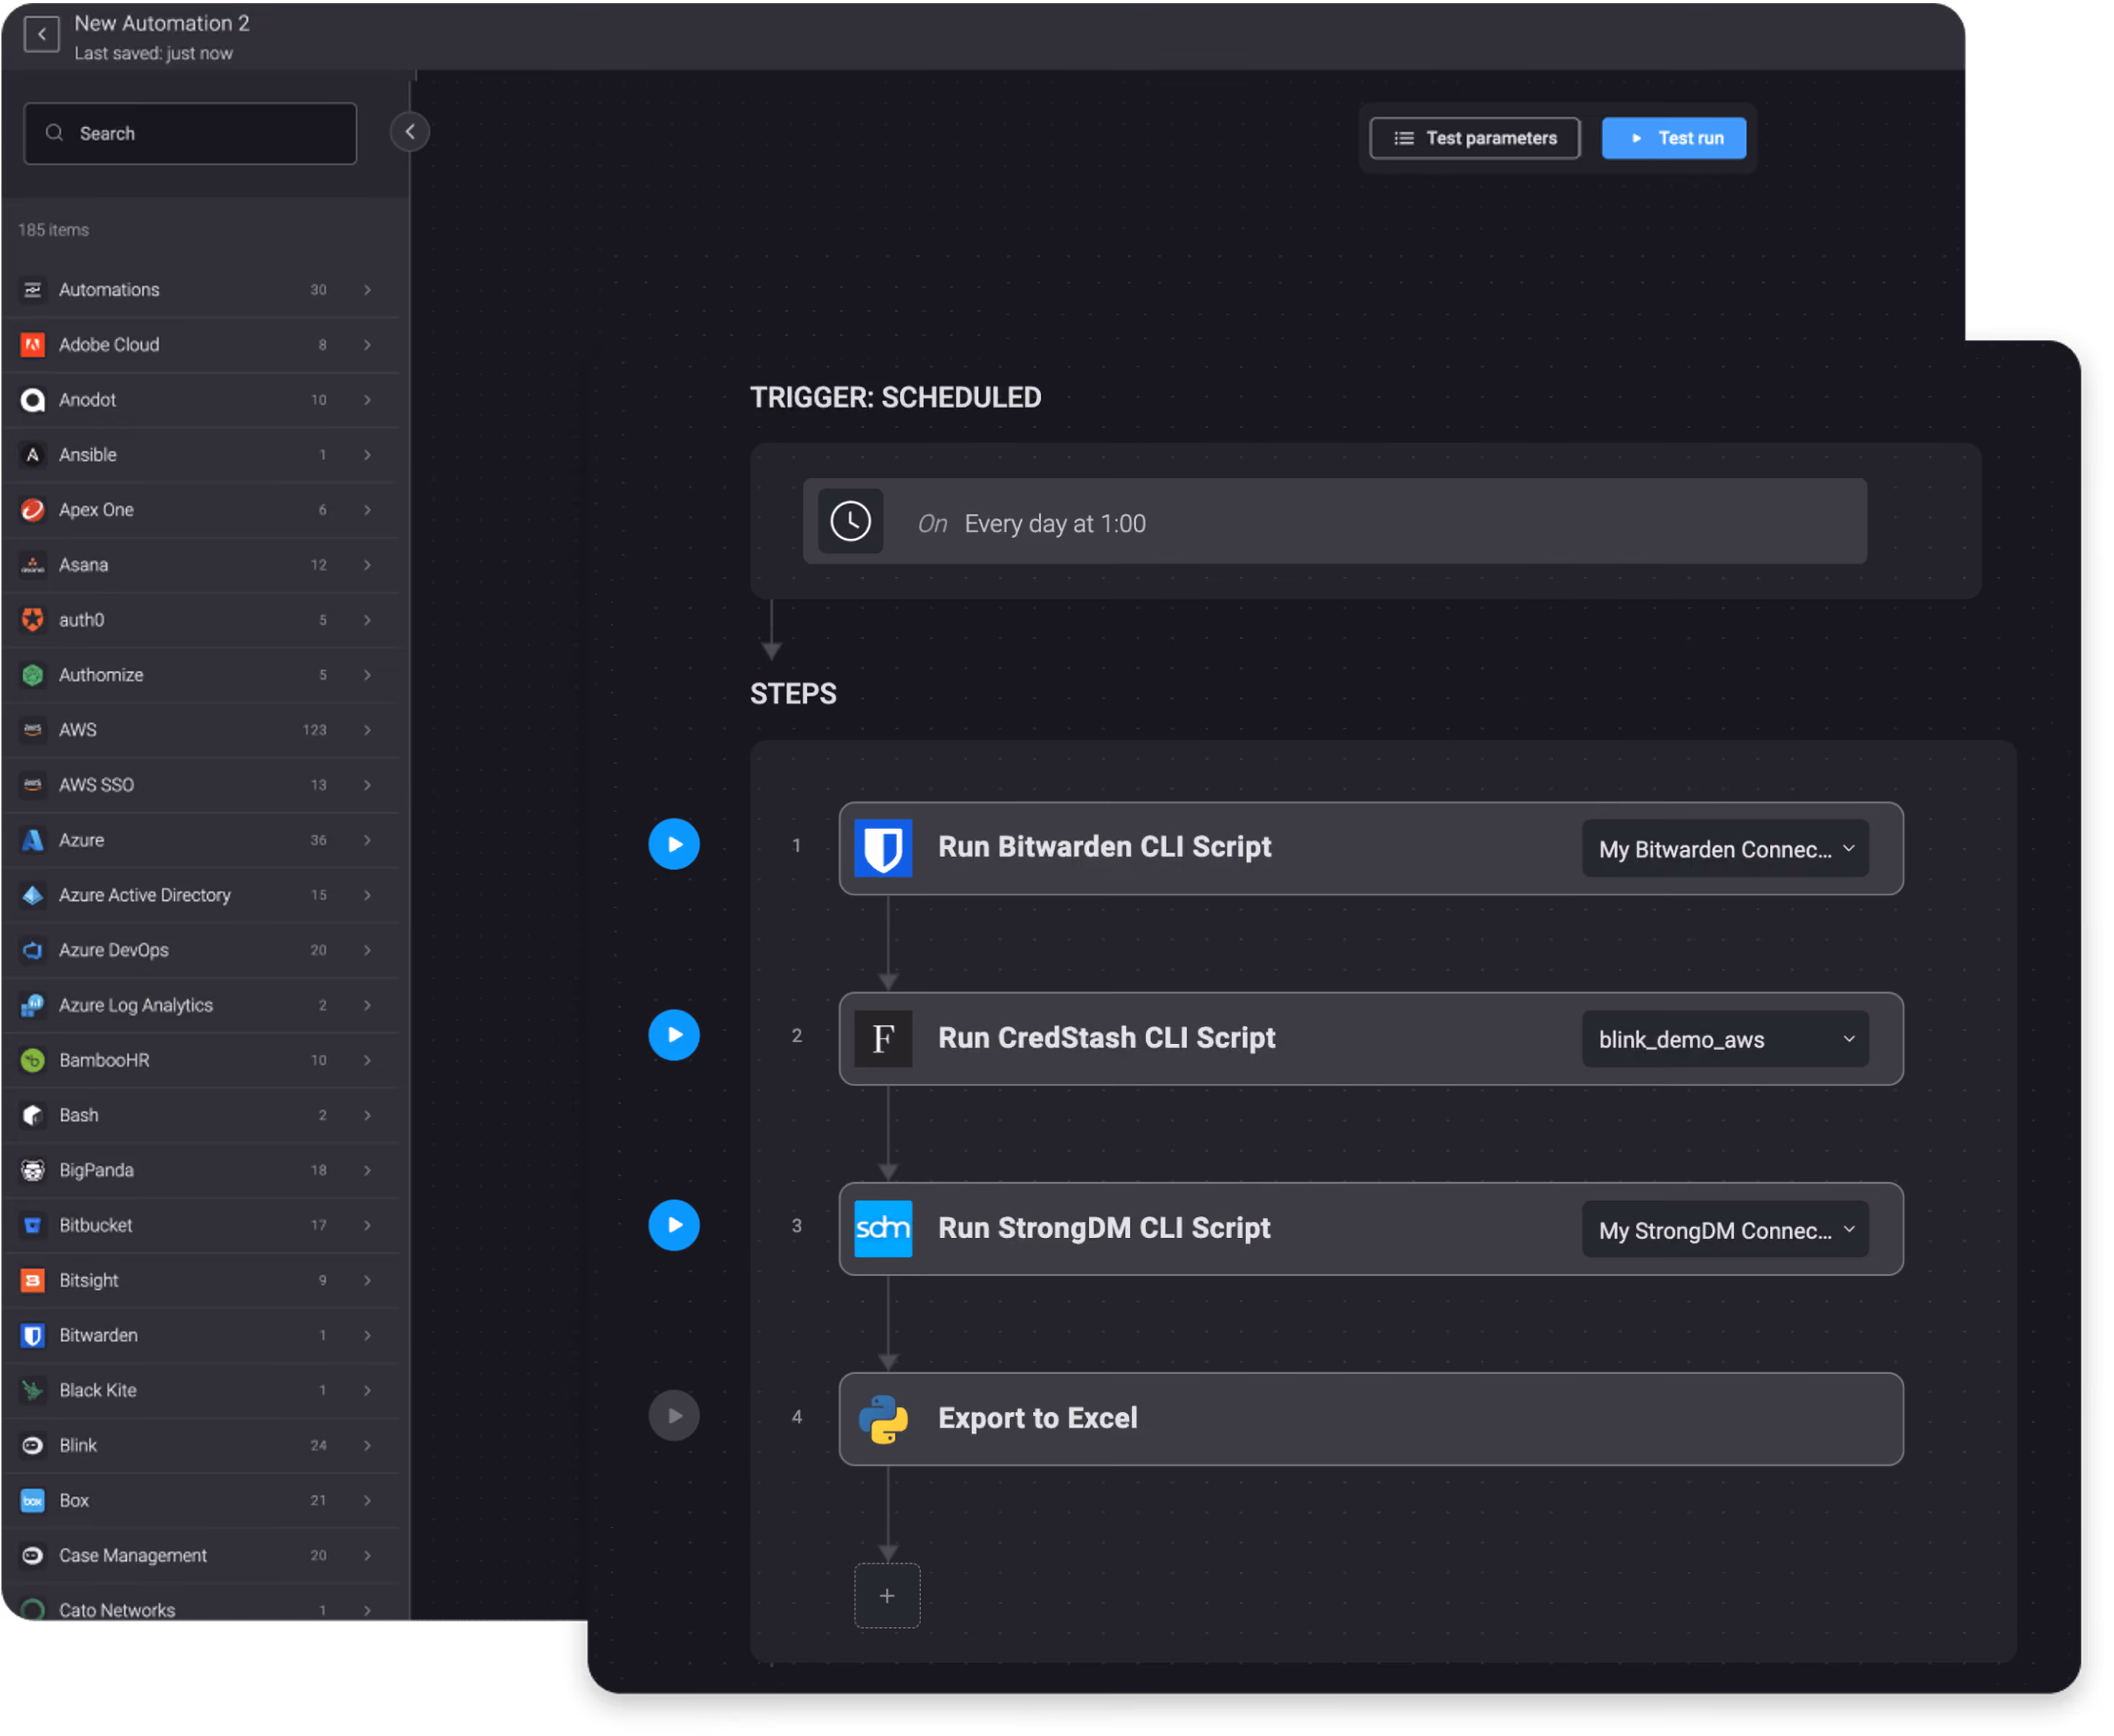Click the clock icon in the scheduled trigger
This screenshot has height=1736, width=2114.
tap(851, 522)
